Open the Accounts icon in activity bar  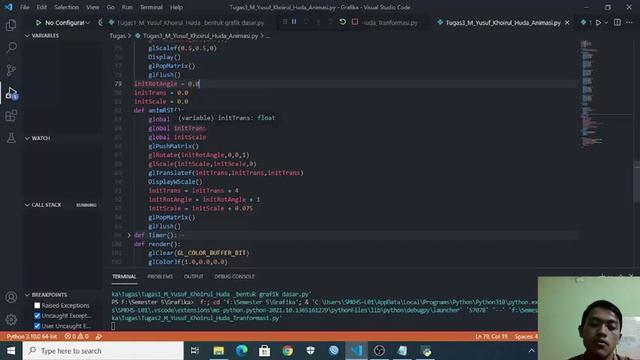pyautogui.click(x=11, y=297)
